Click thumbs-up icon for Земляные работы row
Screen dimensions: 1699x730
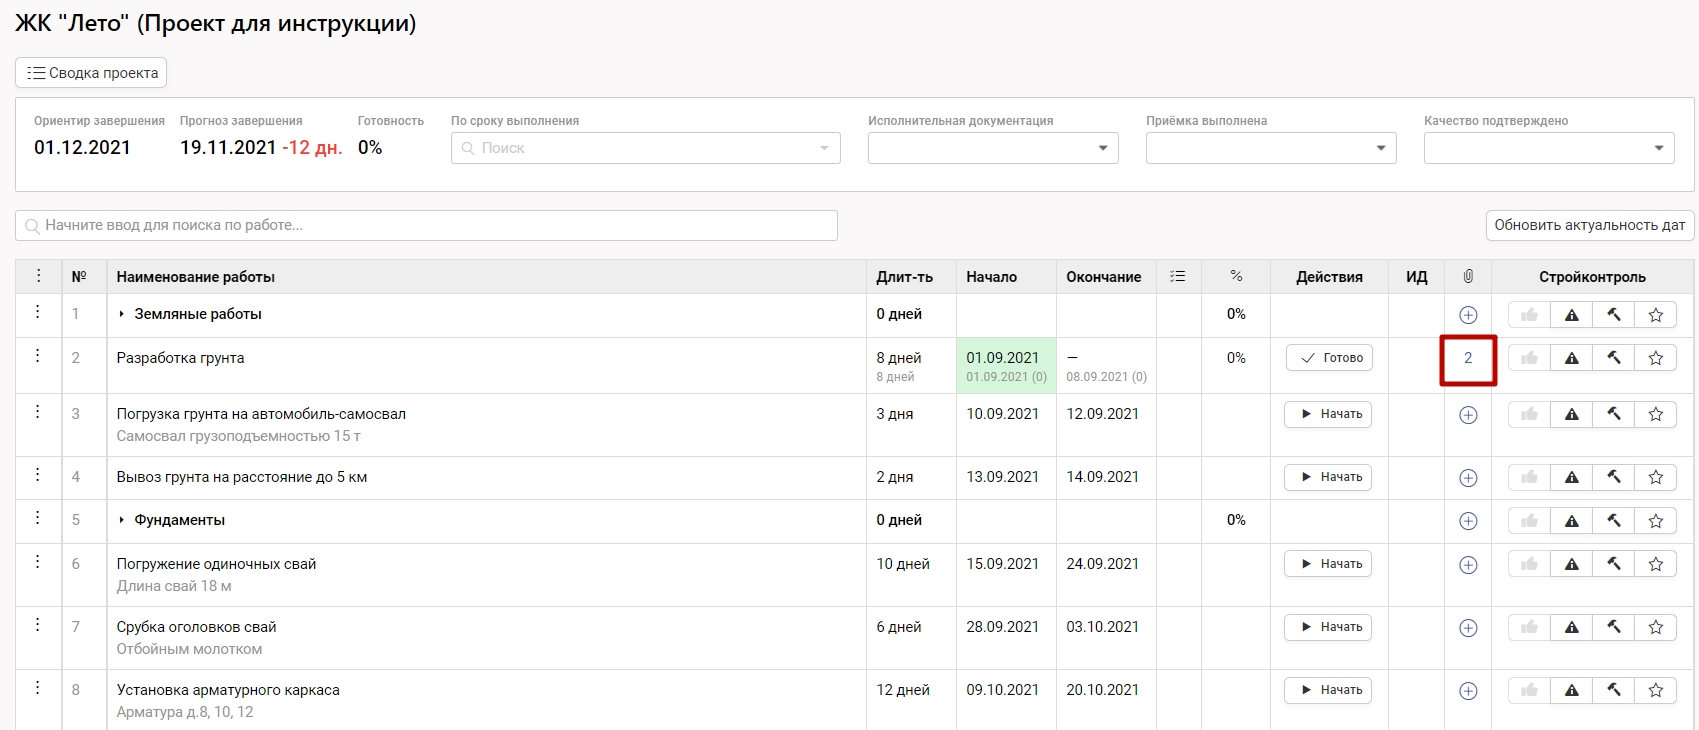(x=1529, y=315)
